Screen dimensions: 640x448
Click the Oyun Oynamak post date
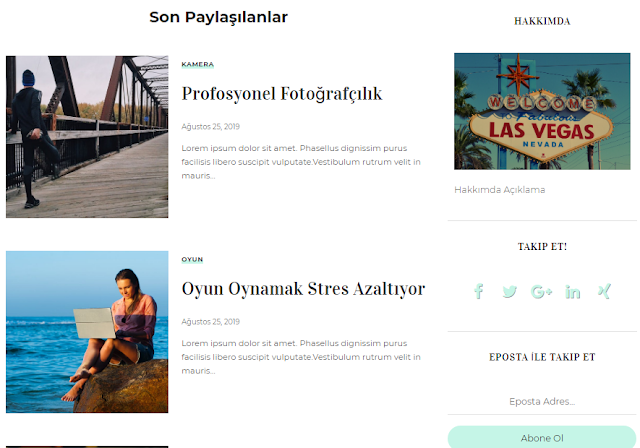(x=211, y=322)
